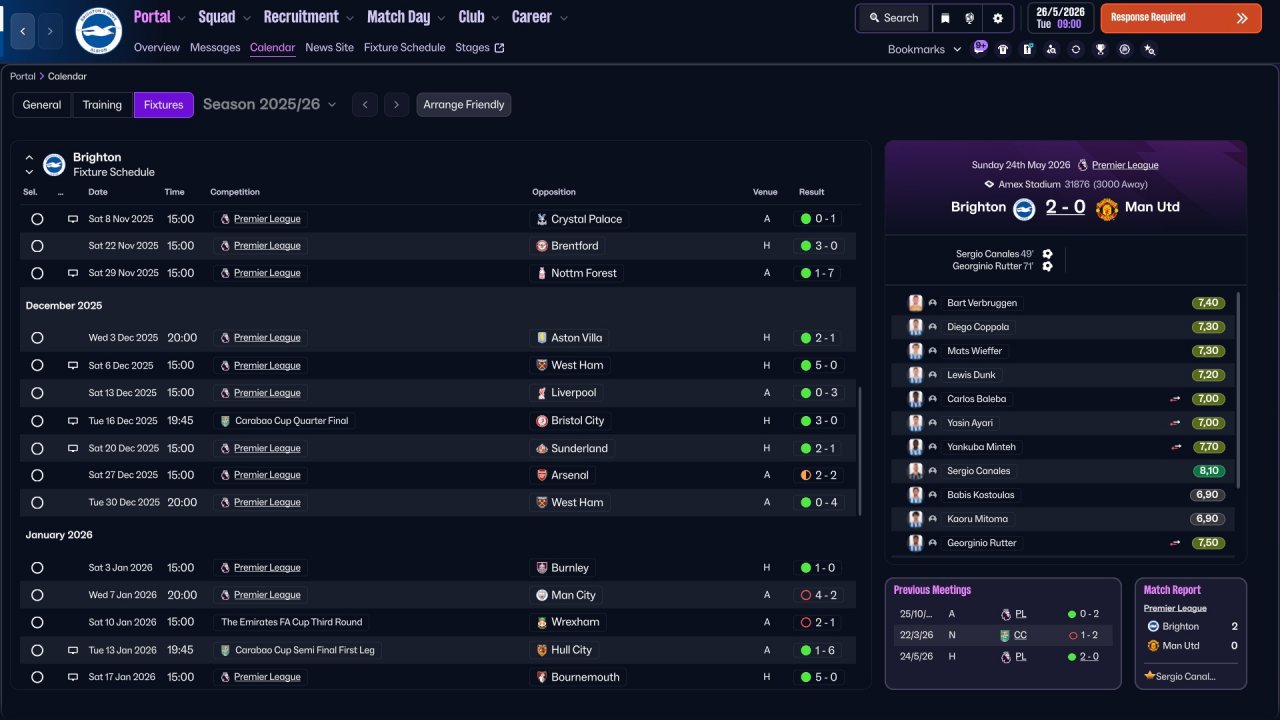The width and height of the screenshot is (1280, 720).
Task: Open the settings gear icon
Action: tap(998, 18)
